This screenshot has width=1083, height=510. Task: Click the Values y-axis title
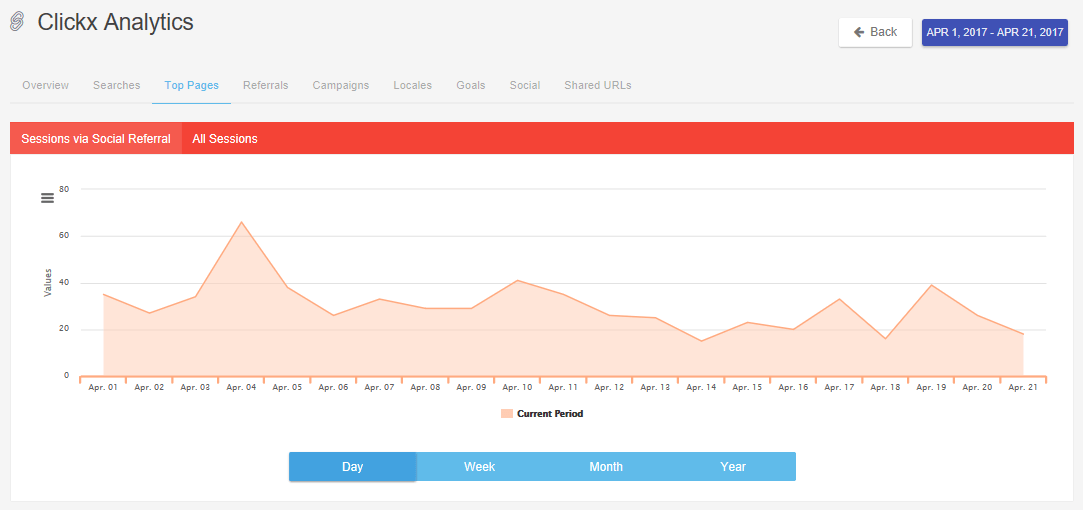(48, 283)
